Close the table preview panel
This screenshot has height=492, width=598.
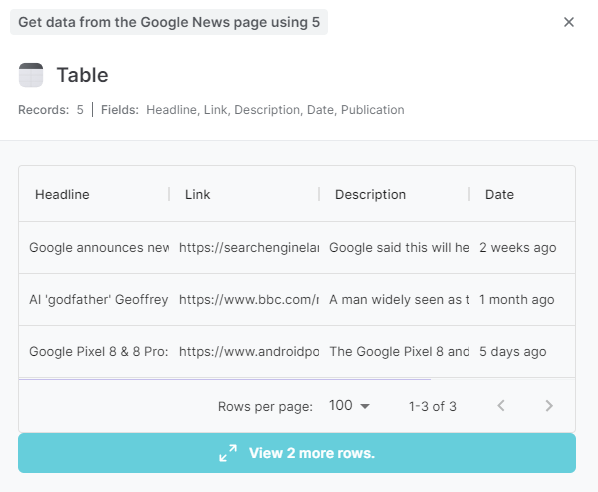569,22
